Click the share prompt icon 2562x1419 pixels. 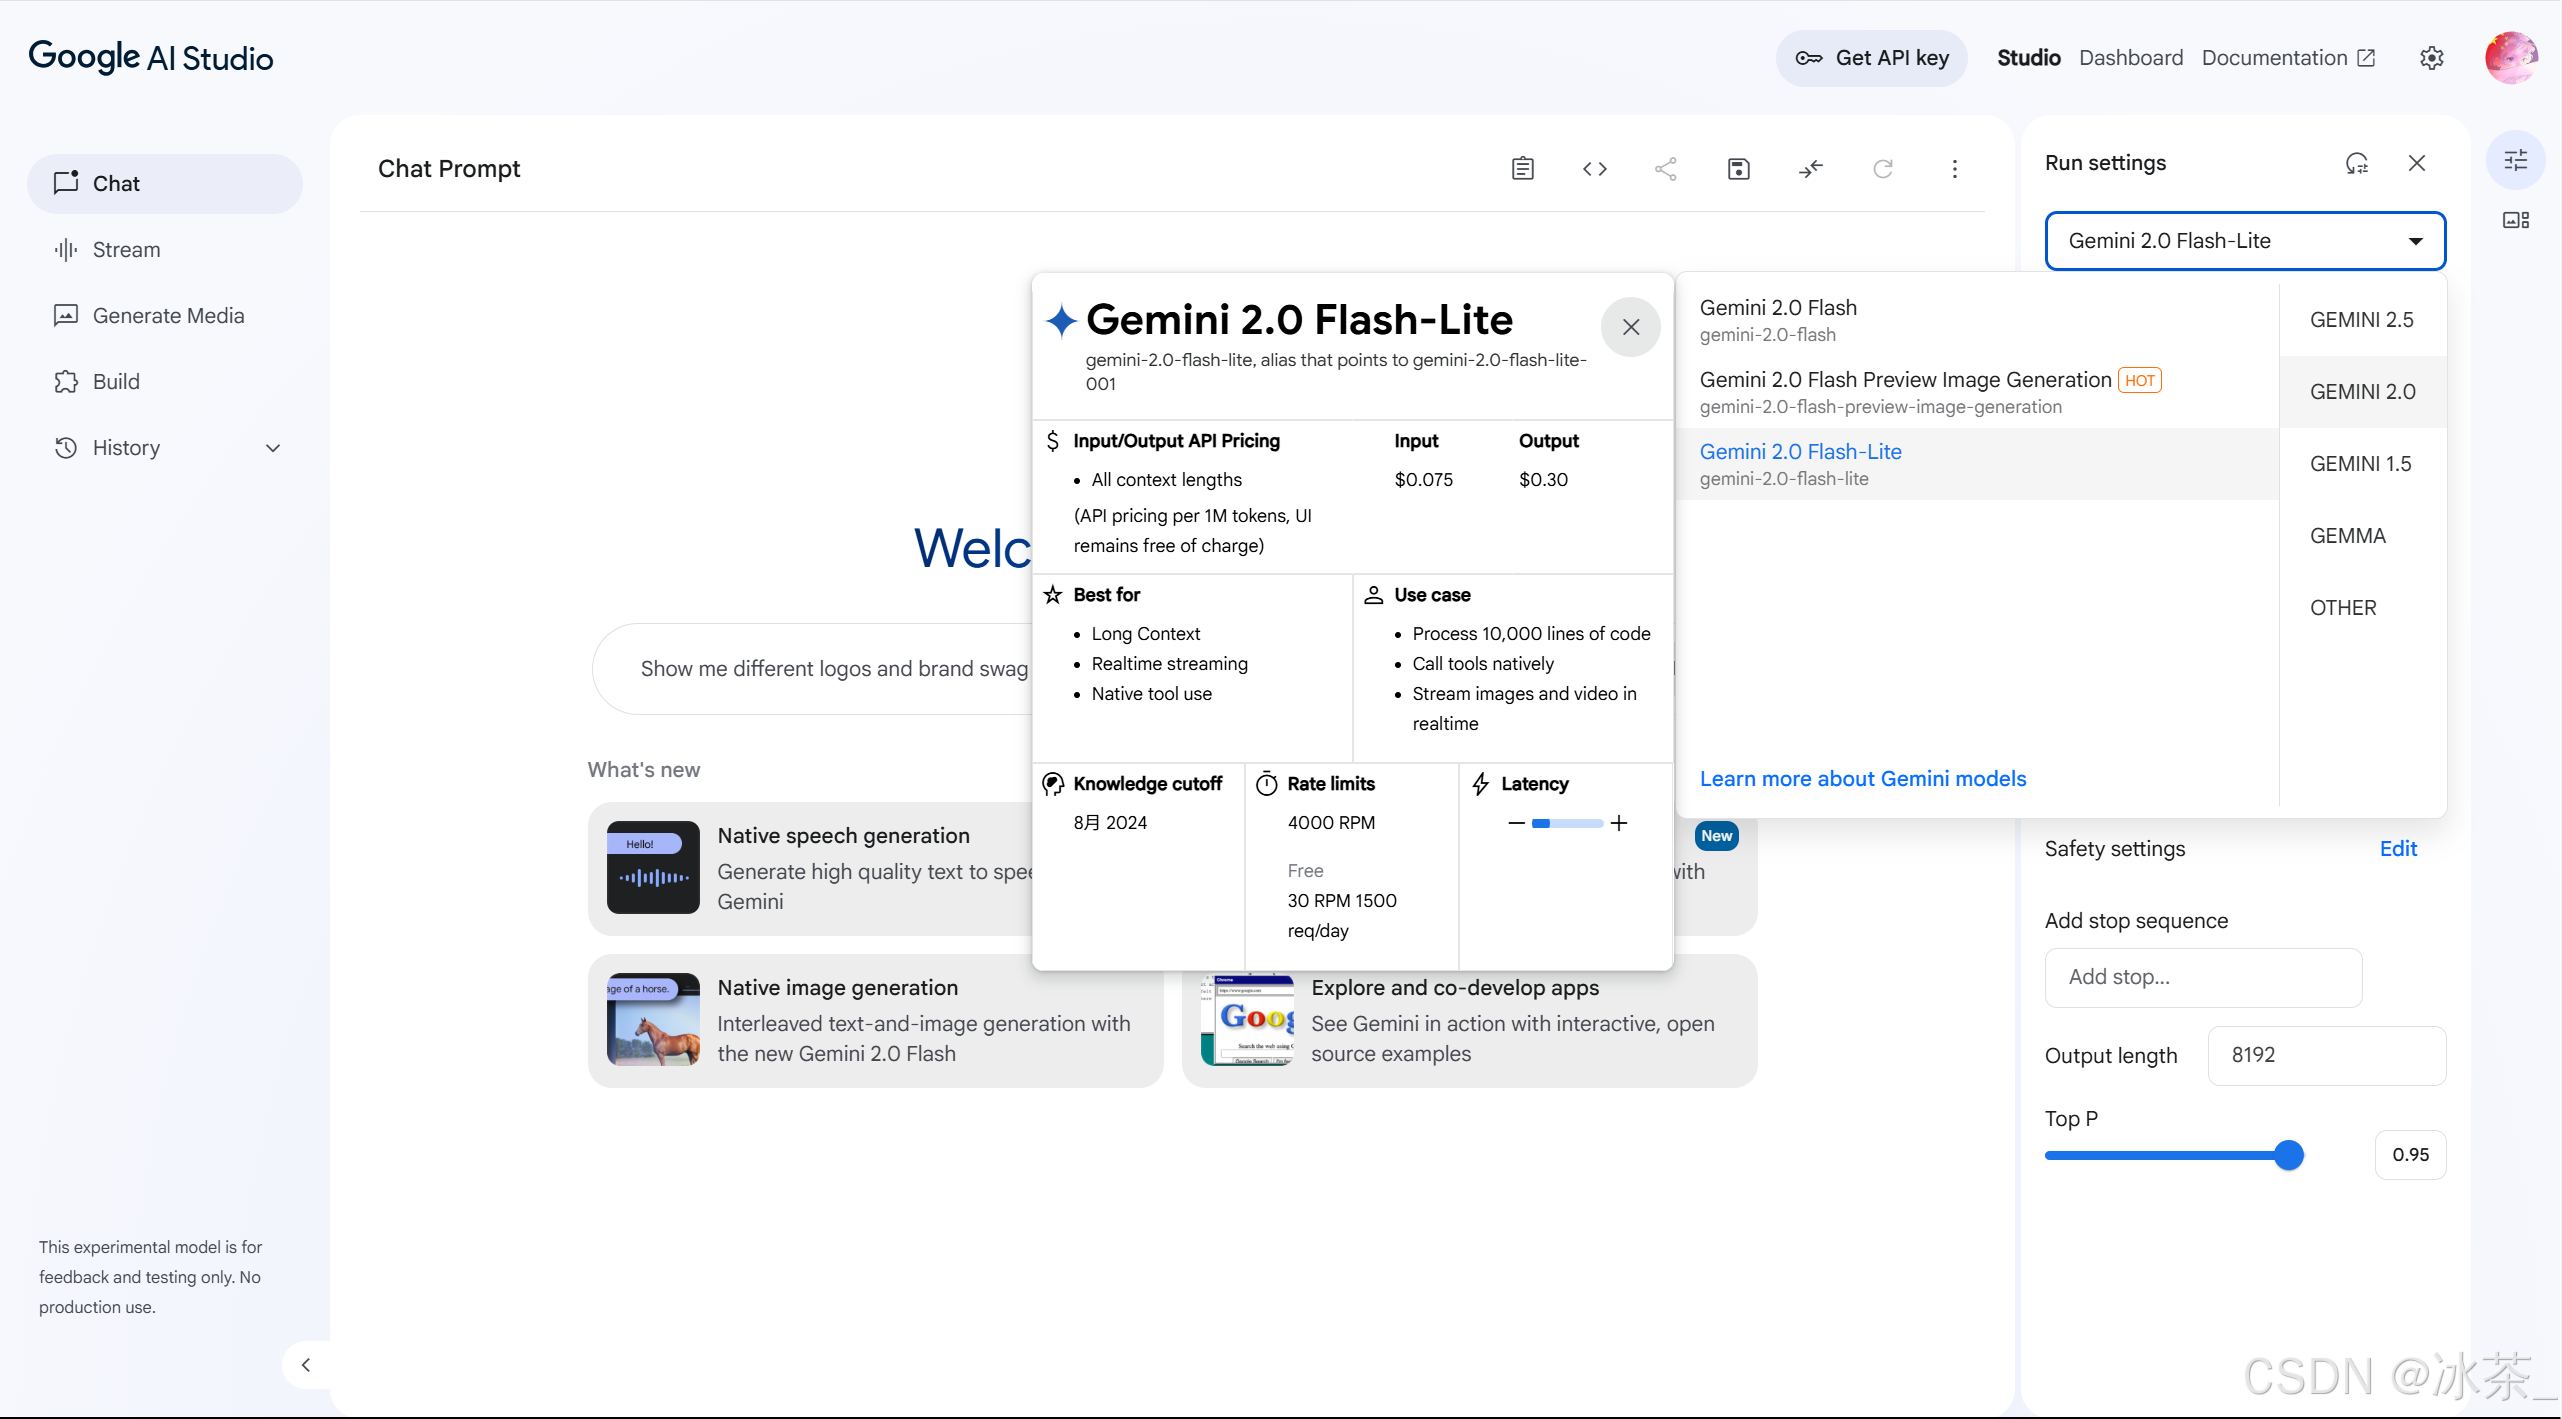pos(1666,169)
